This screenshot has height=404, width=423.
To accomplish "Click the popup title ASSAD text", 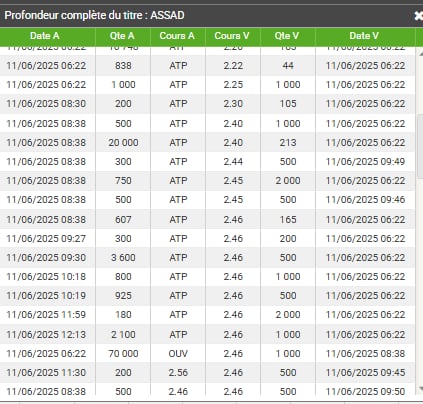I will (167, 15).
